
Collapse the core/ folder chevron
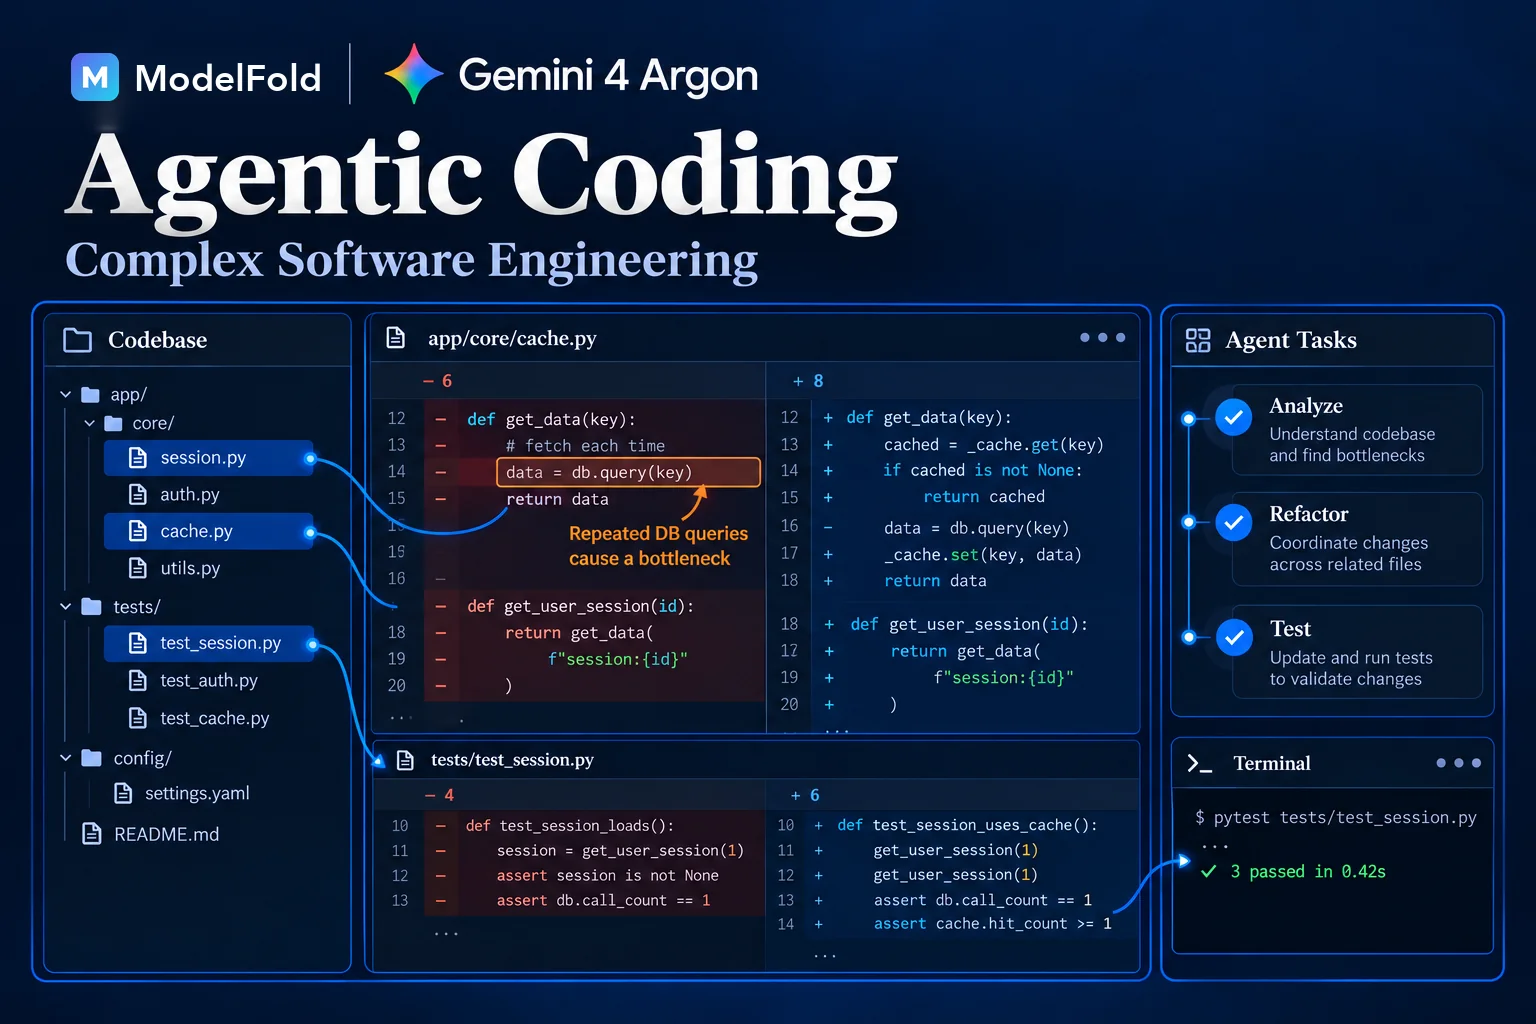(89, 424)
